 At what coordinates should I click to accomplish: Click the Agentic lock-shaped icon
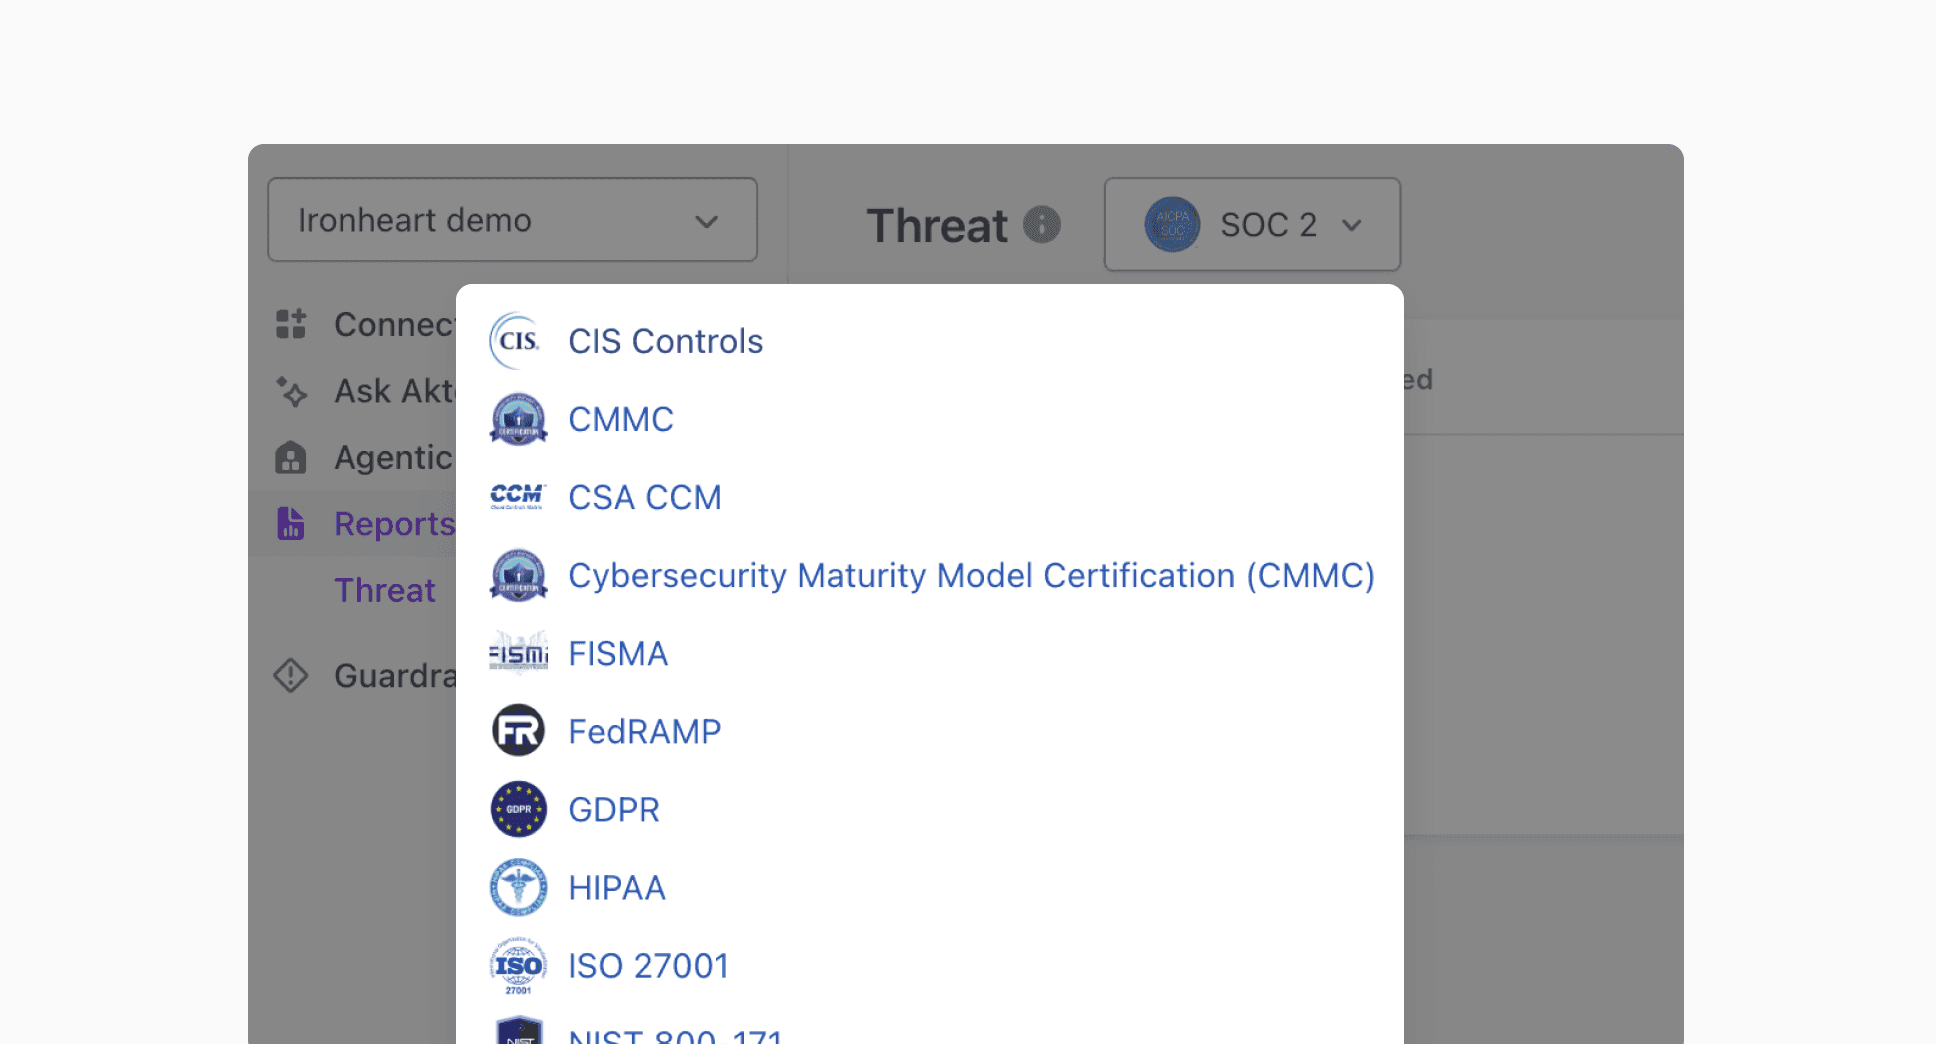[x=291, y=457]
